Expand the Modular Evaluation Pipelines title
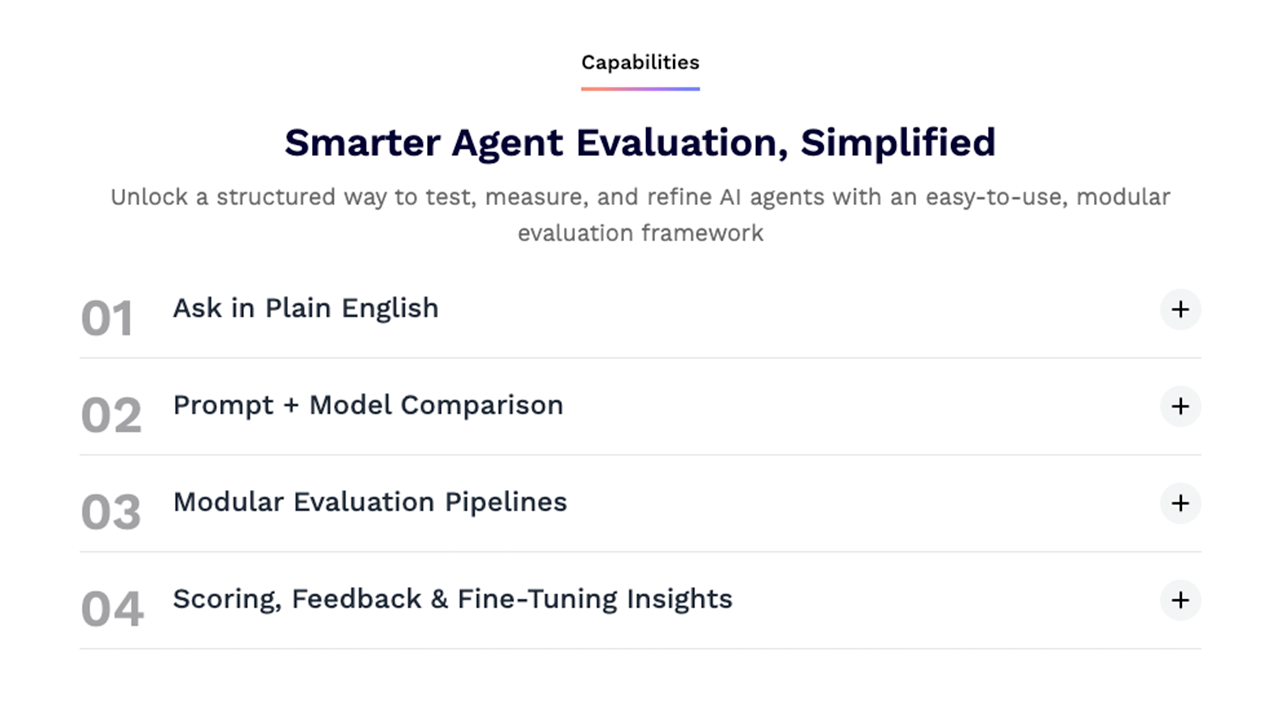1280x720 pixels. (370, 502)
